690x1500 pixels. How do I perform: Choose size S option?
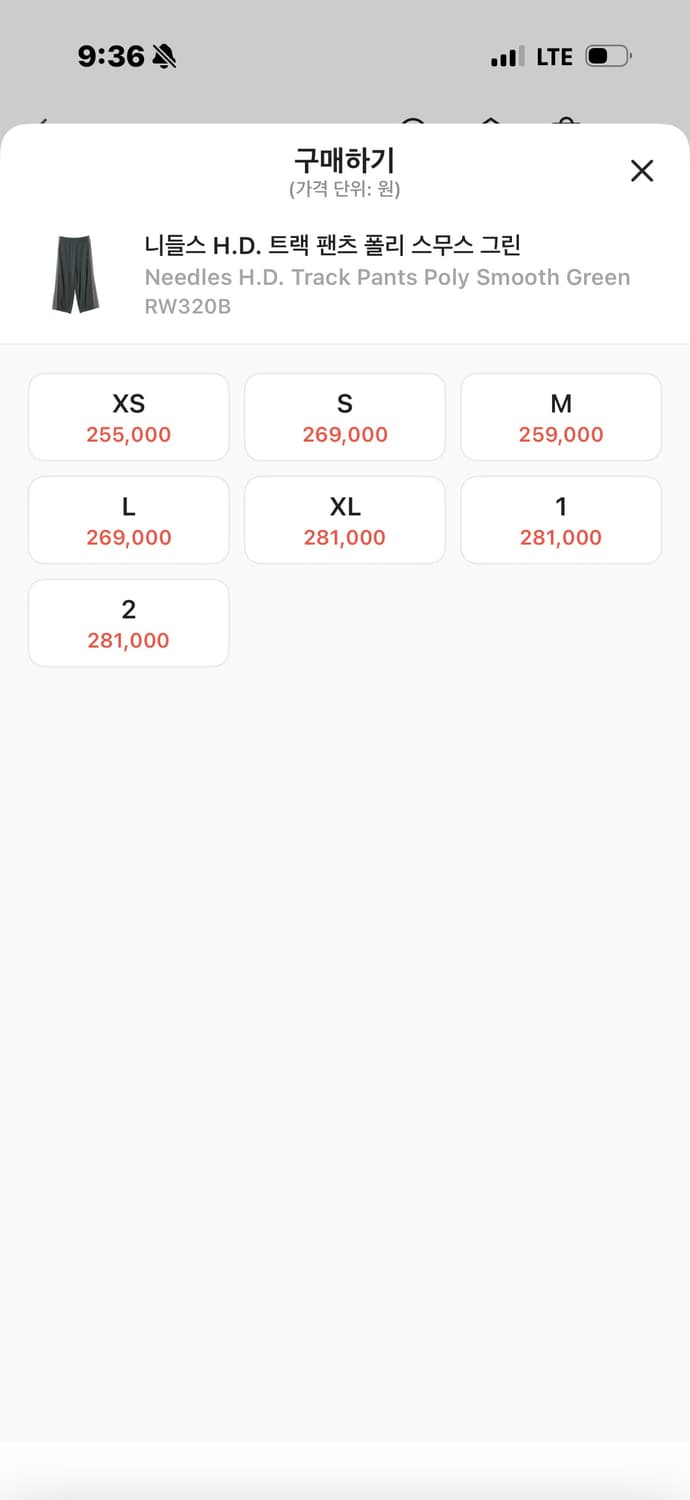(345, 417)
